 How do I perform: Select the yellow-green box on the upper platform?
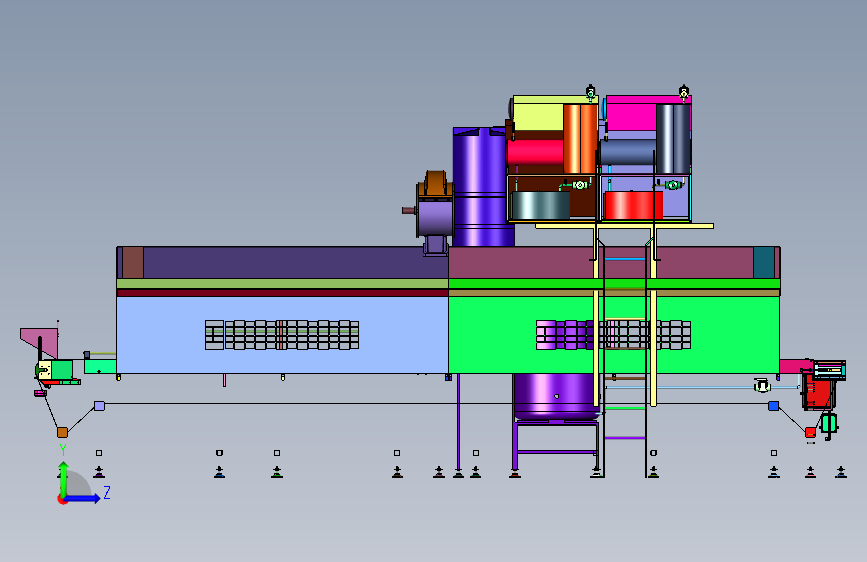pyautogui.click(x=538, y=113)
